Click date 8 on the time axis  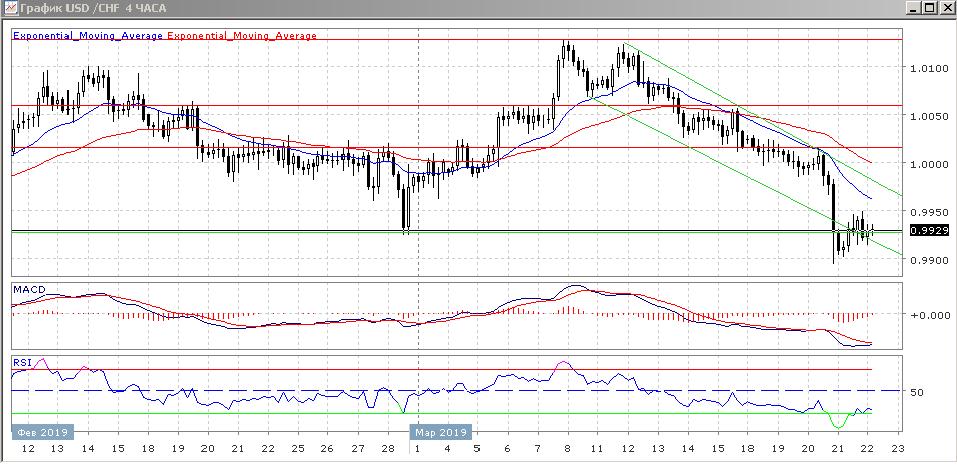pos(568,451)
